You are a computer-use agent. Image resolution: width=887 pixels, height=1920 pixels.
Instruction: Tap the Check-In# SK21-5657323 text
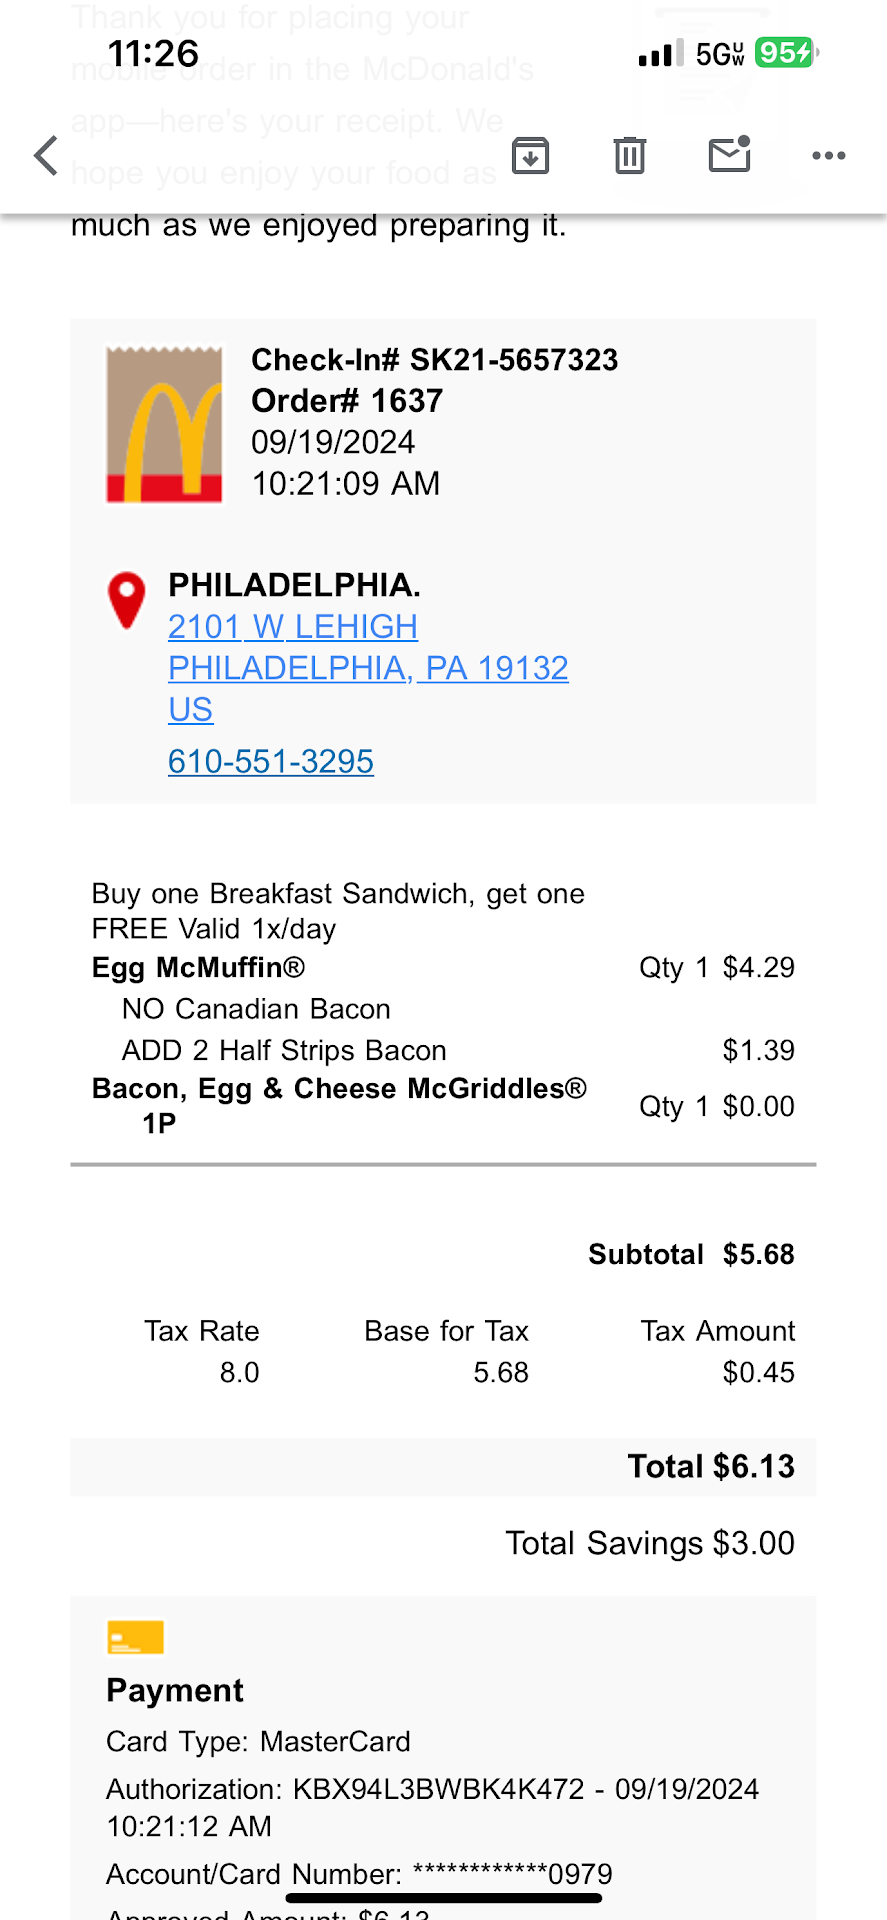tap(434, 360)
